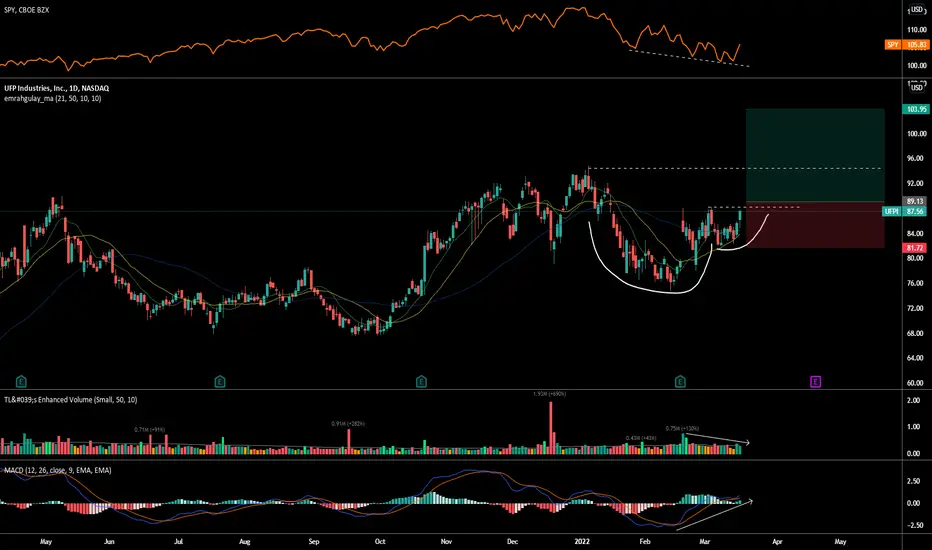Open the USD currency selector in the SPY pane
Screen dimensions: 932x550
click(x=917, y=10)
